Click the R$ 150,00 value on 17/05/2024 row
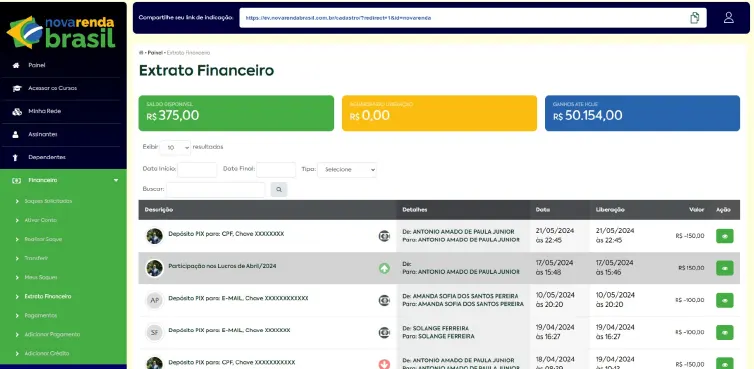754x369 pixels. pyautogui.click(x=691, y=268)
